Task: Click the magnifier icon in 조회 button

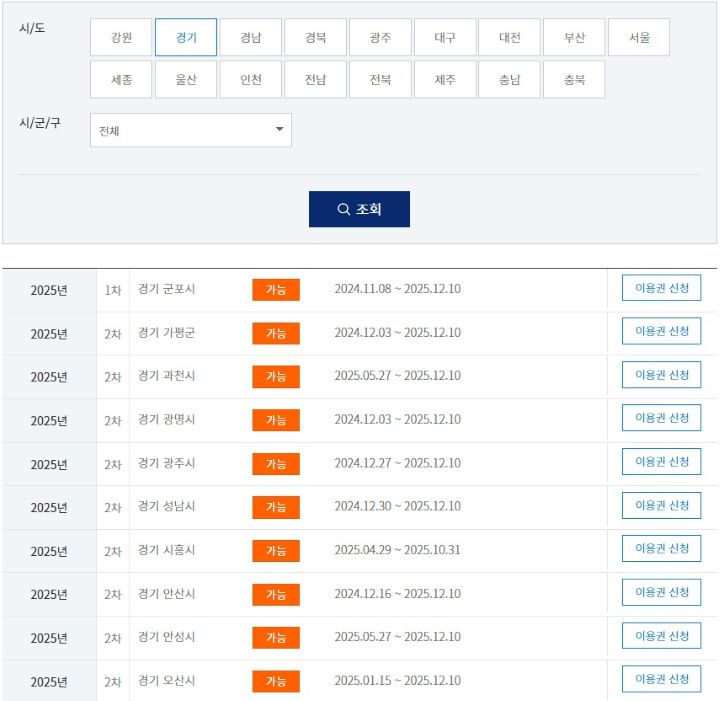Action: pos(343,209)
